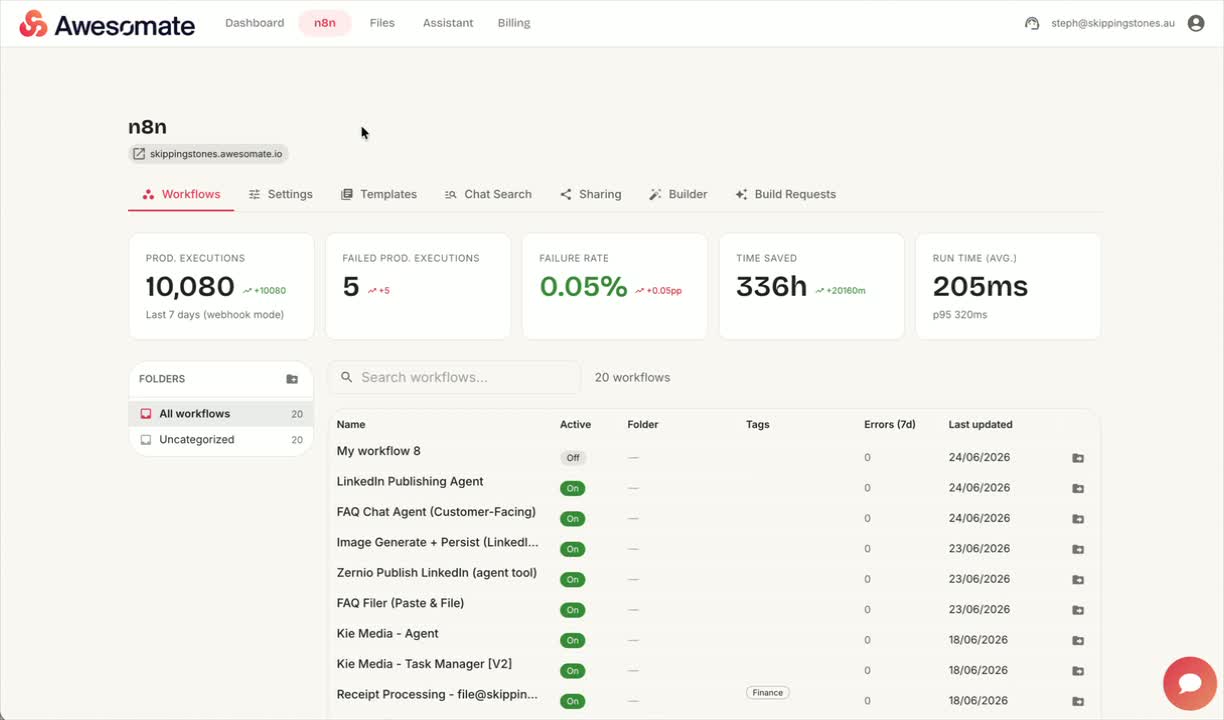Click move-to-folder icon for LinkedIn Publishing Agent
Viewport: 1224px width, 720px height.
[x=1078, y=488]
